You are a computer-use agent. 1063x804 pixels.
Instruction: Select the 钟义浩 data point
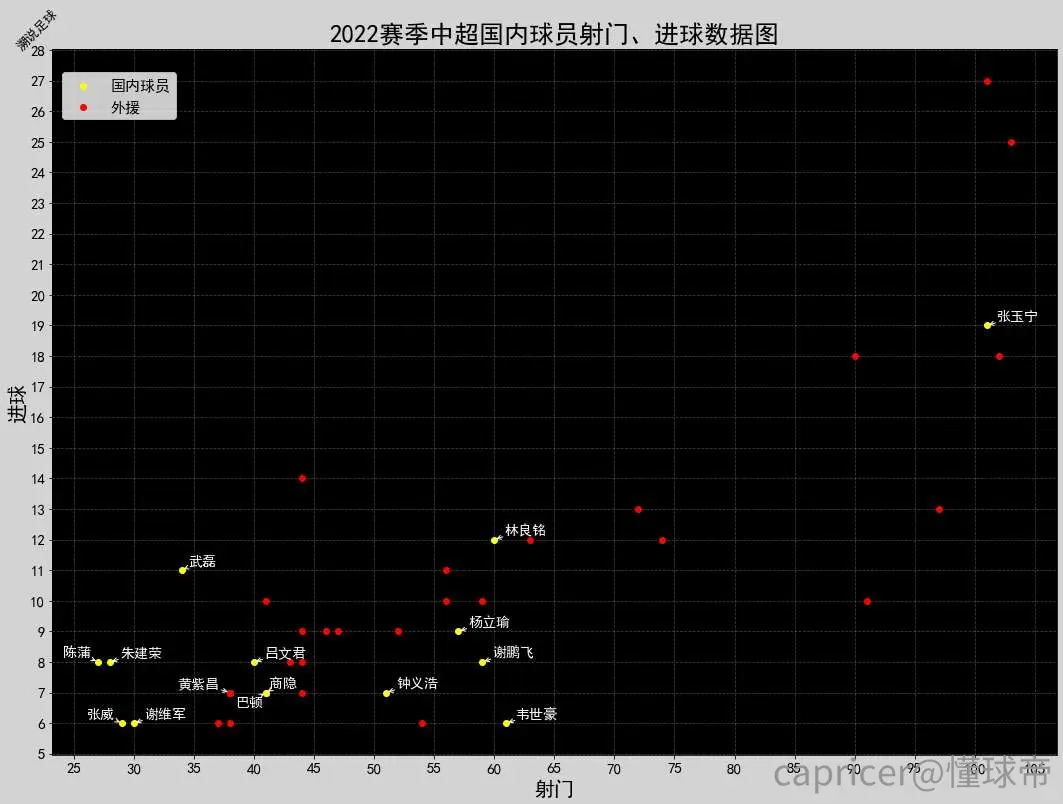386,693
